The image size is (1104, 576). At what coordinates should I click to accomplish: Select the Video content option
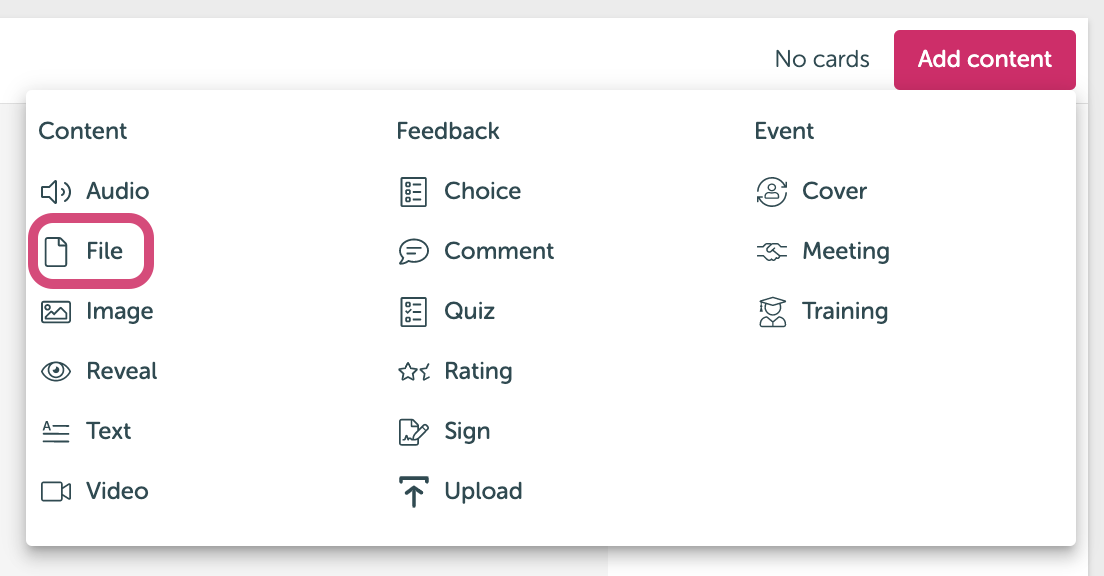point(94,491)
